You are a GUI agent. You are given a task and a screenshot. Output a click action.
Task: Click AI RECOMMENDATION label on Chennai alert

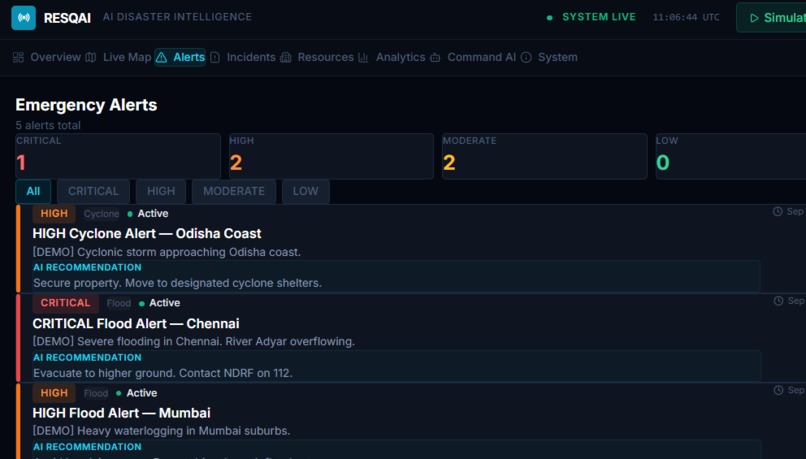pyautogui.click(x=87, y=357)
